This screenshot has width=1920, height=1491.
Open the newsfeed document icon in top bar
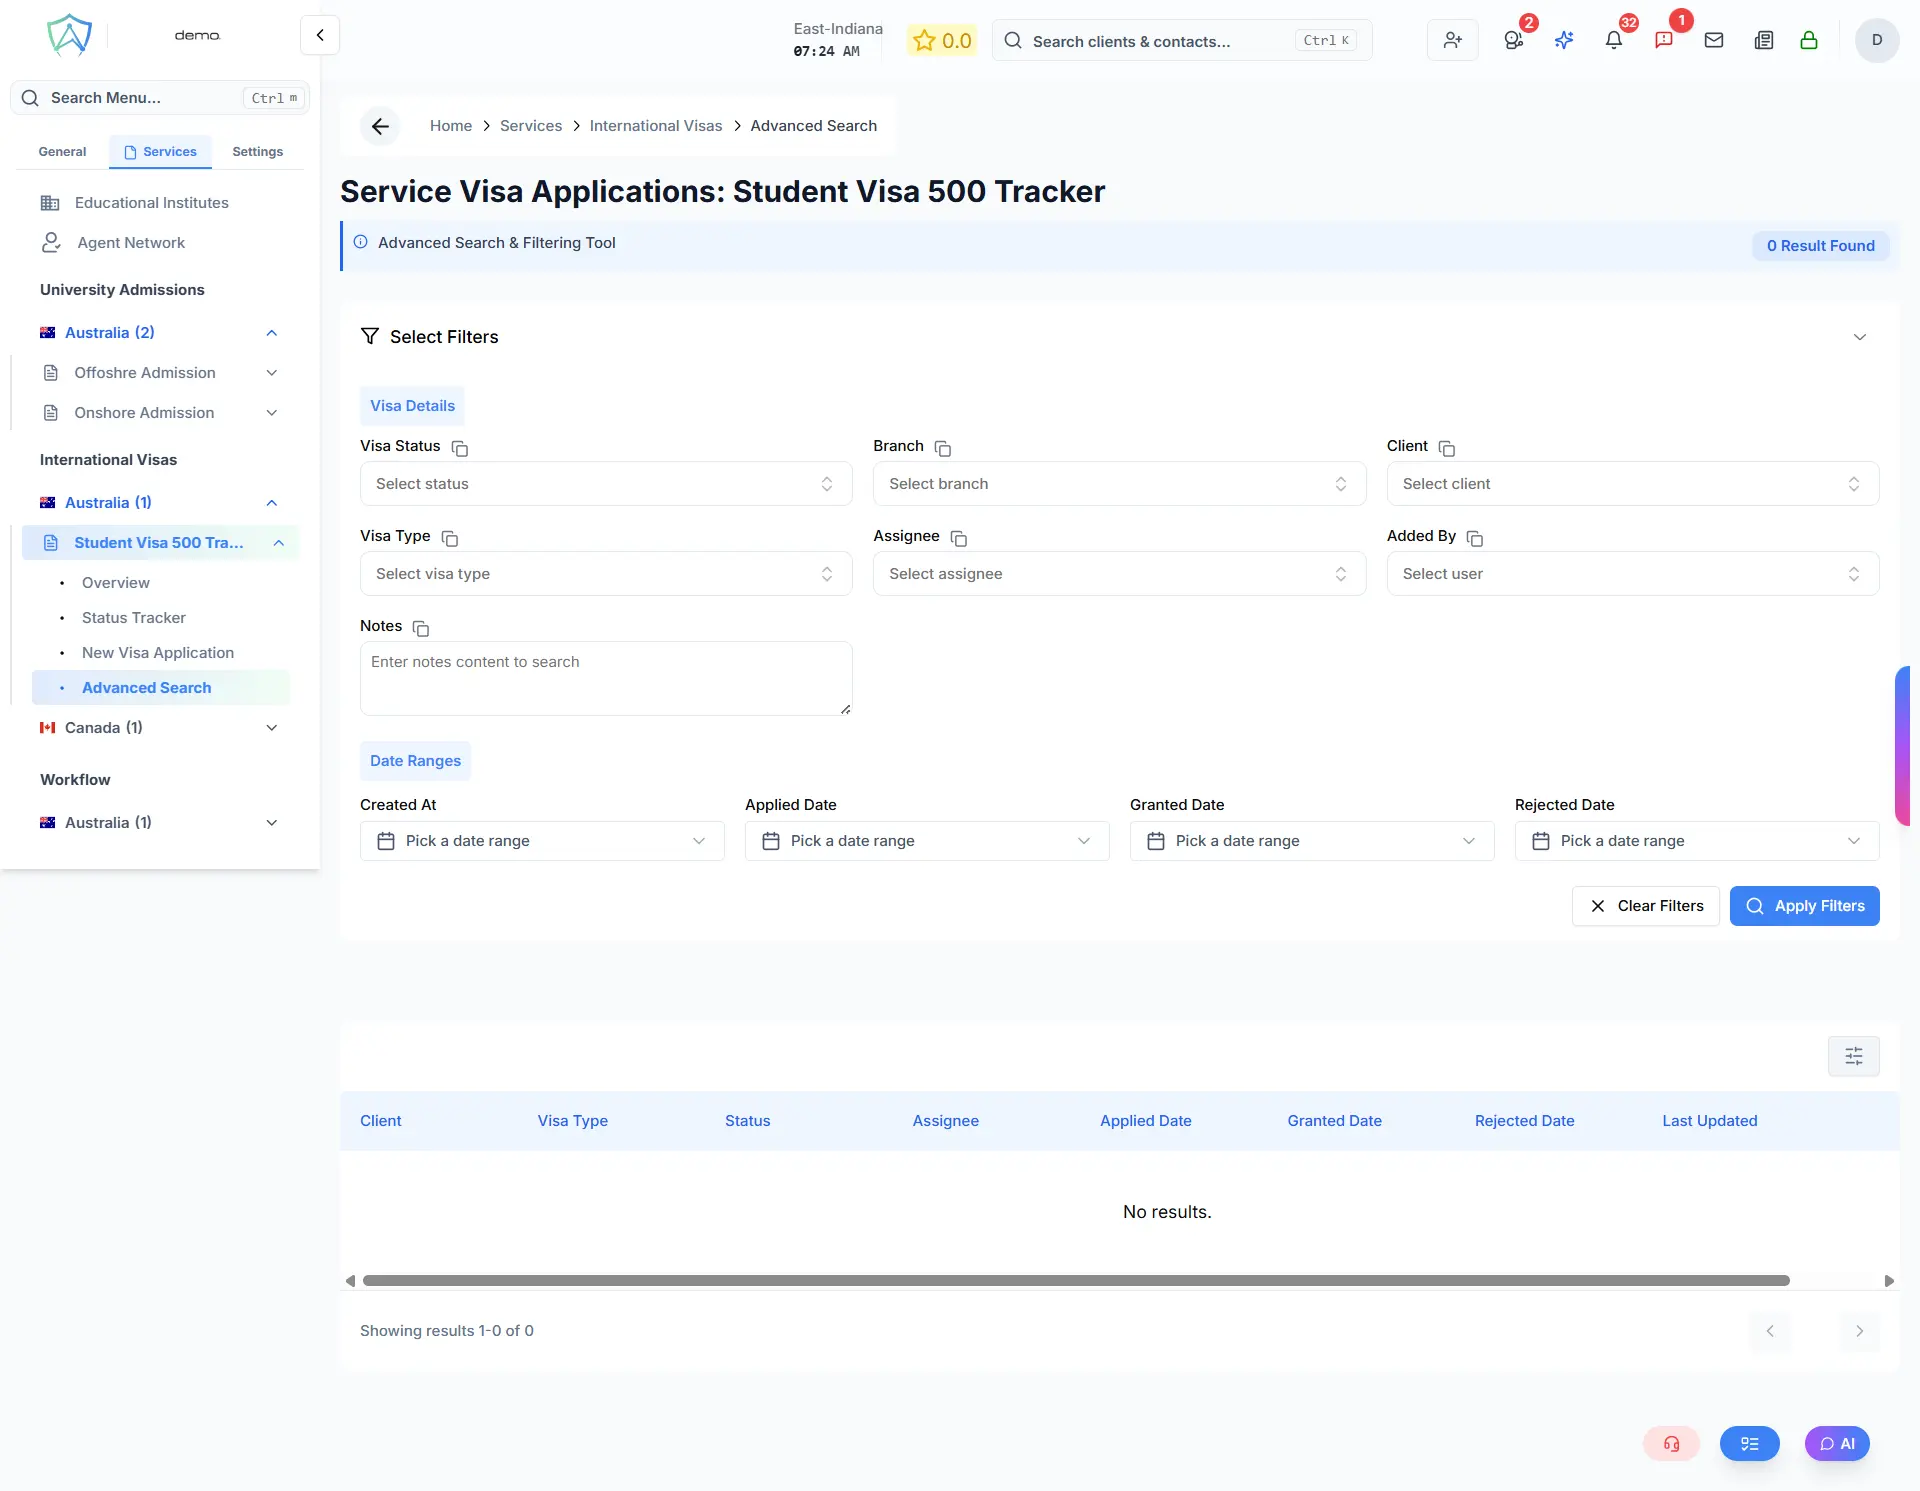click(1763, 40)
